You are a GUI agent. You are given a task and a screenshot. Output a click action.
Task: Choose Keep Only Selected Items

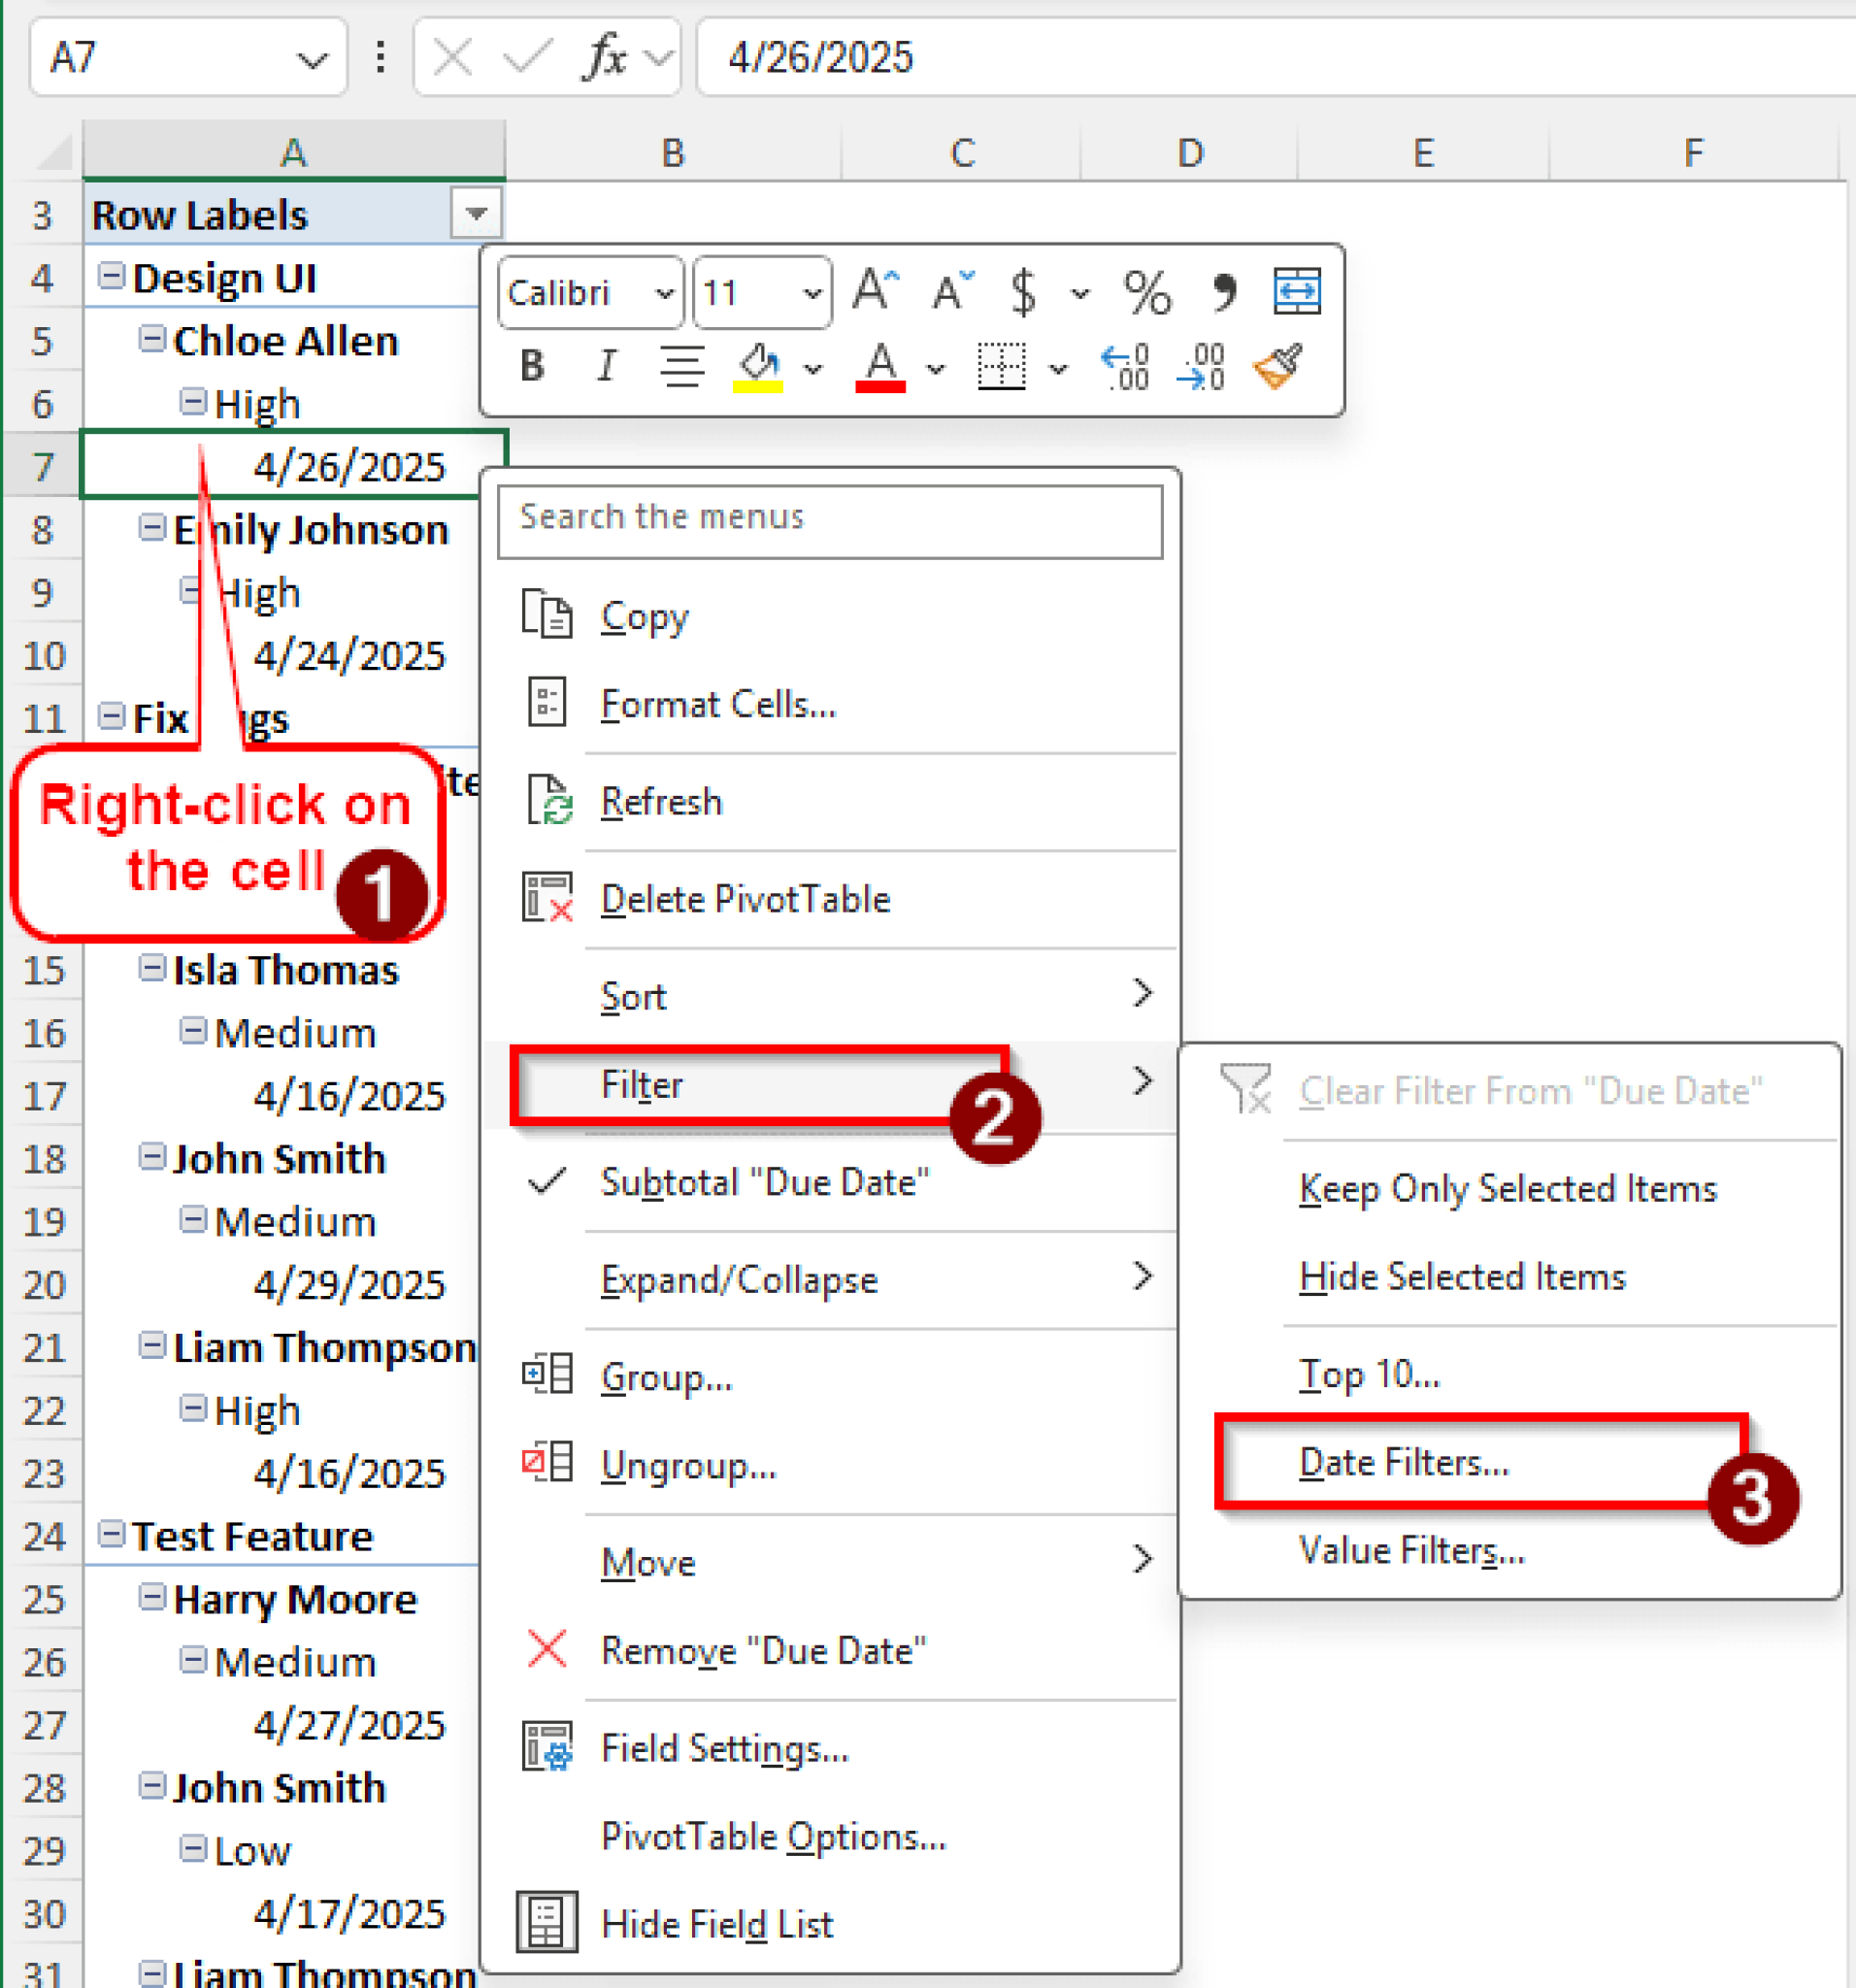tap(1508, 1188)
